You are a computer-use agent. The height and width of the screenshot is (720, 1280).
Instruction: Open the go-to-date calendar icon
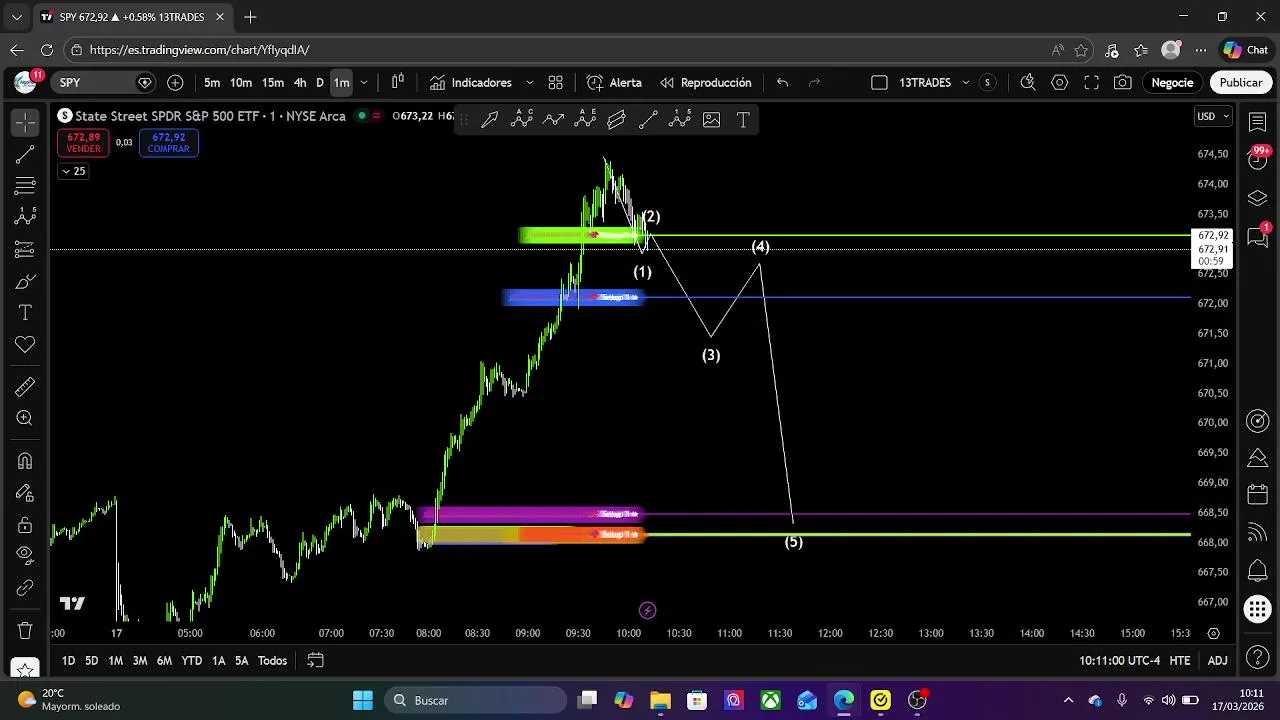315,661
